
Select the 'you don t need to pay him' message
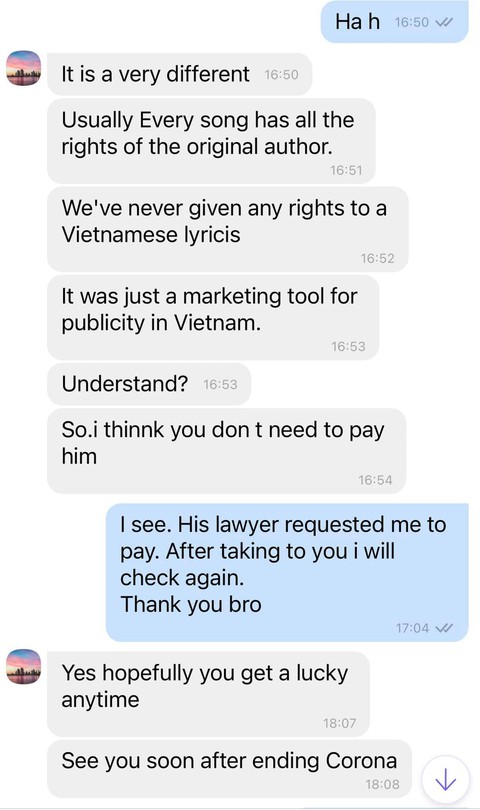point(226,451)
